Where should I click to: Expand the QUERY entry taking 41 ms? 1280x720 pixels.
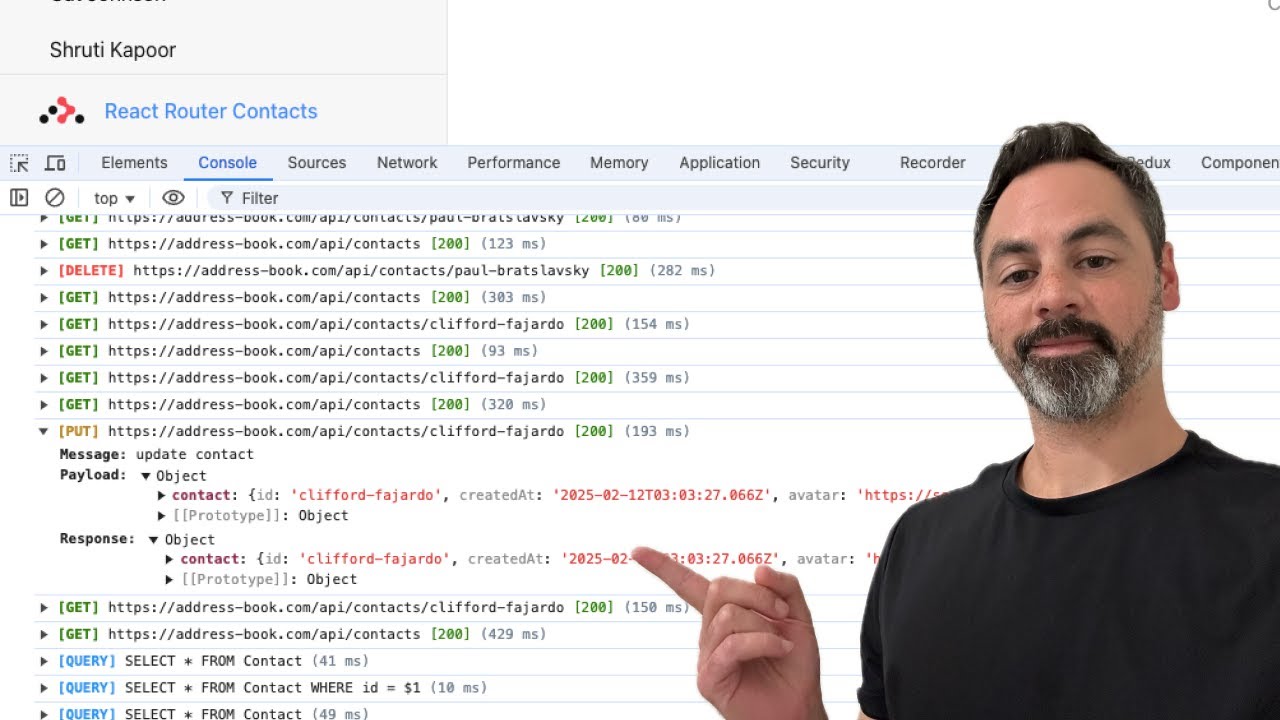coord(43,661)
